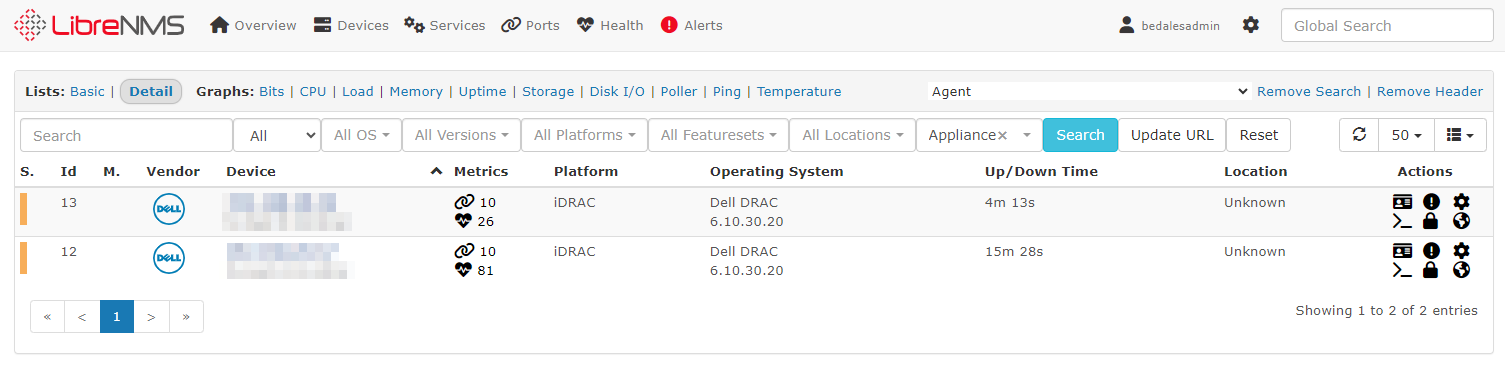Click the Update URL button
The height and width of the screenshot is (365, 1505).
coord(1172,135)
